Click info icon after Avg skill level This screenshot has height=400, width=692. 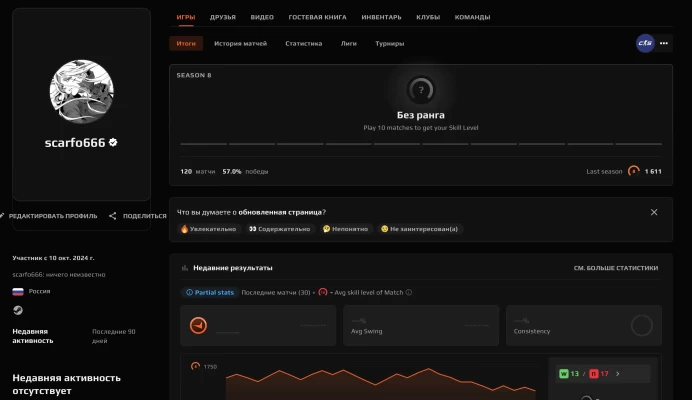coord(409,292)
